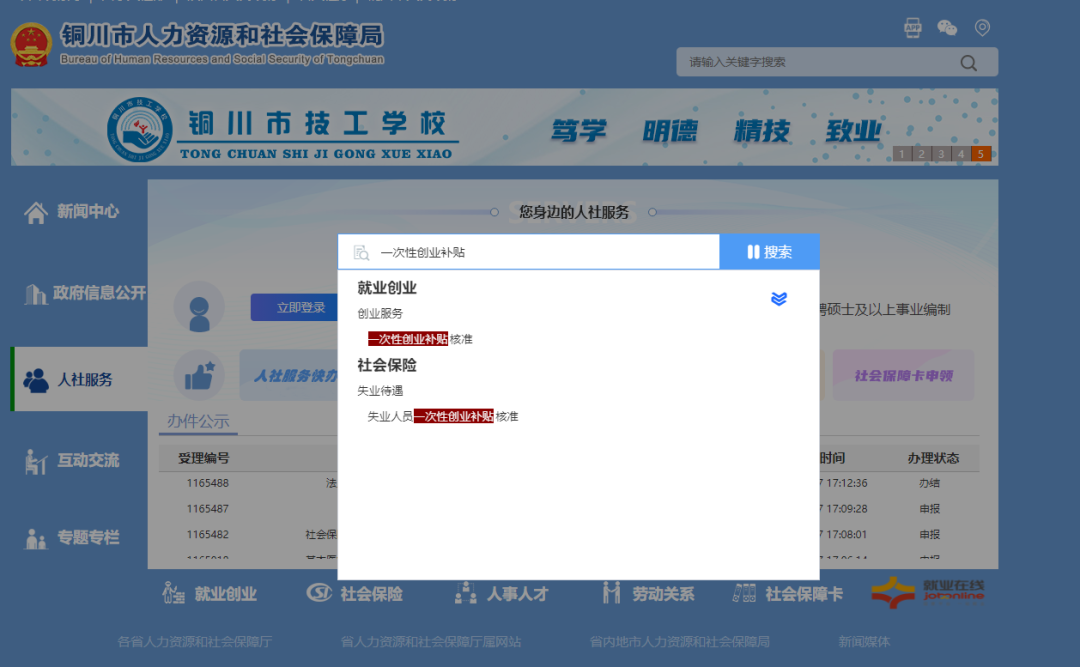Open 就业创业 in the bottom navigation

click(225, 594)
